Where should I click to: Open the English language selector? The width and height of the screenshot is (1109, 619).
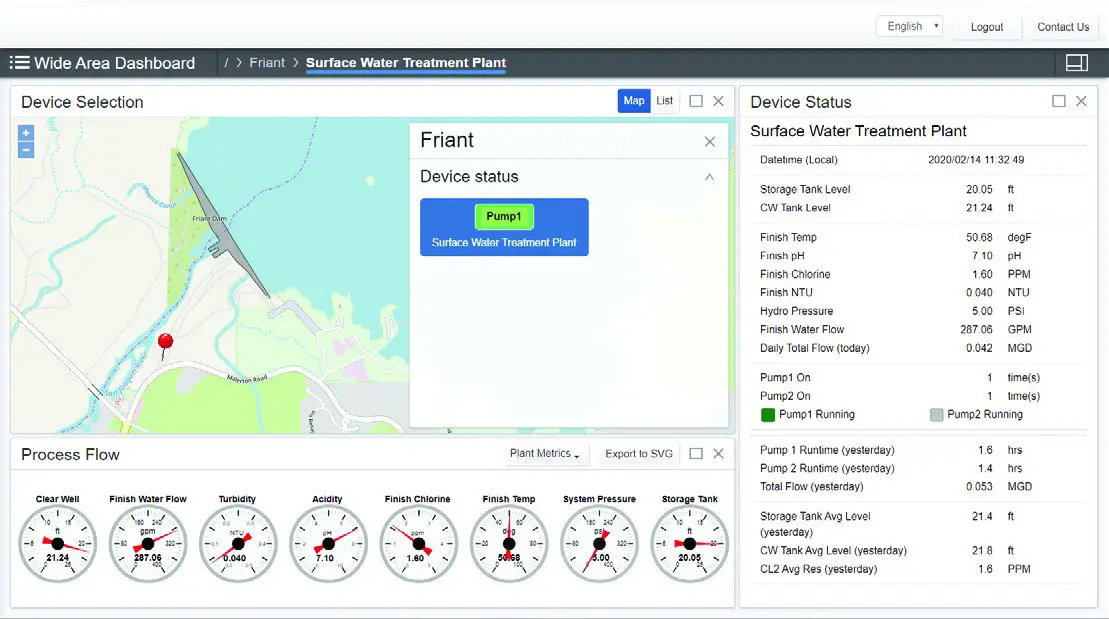coord(909,26)
